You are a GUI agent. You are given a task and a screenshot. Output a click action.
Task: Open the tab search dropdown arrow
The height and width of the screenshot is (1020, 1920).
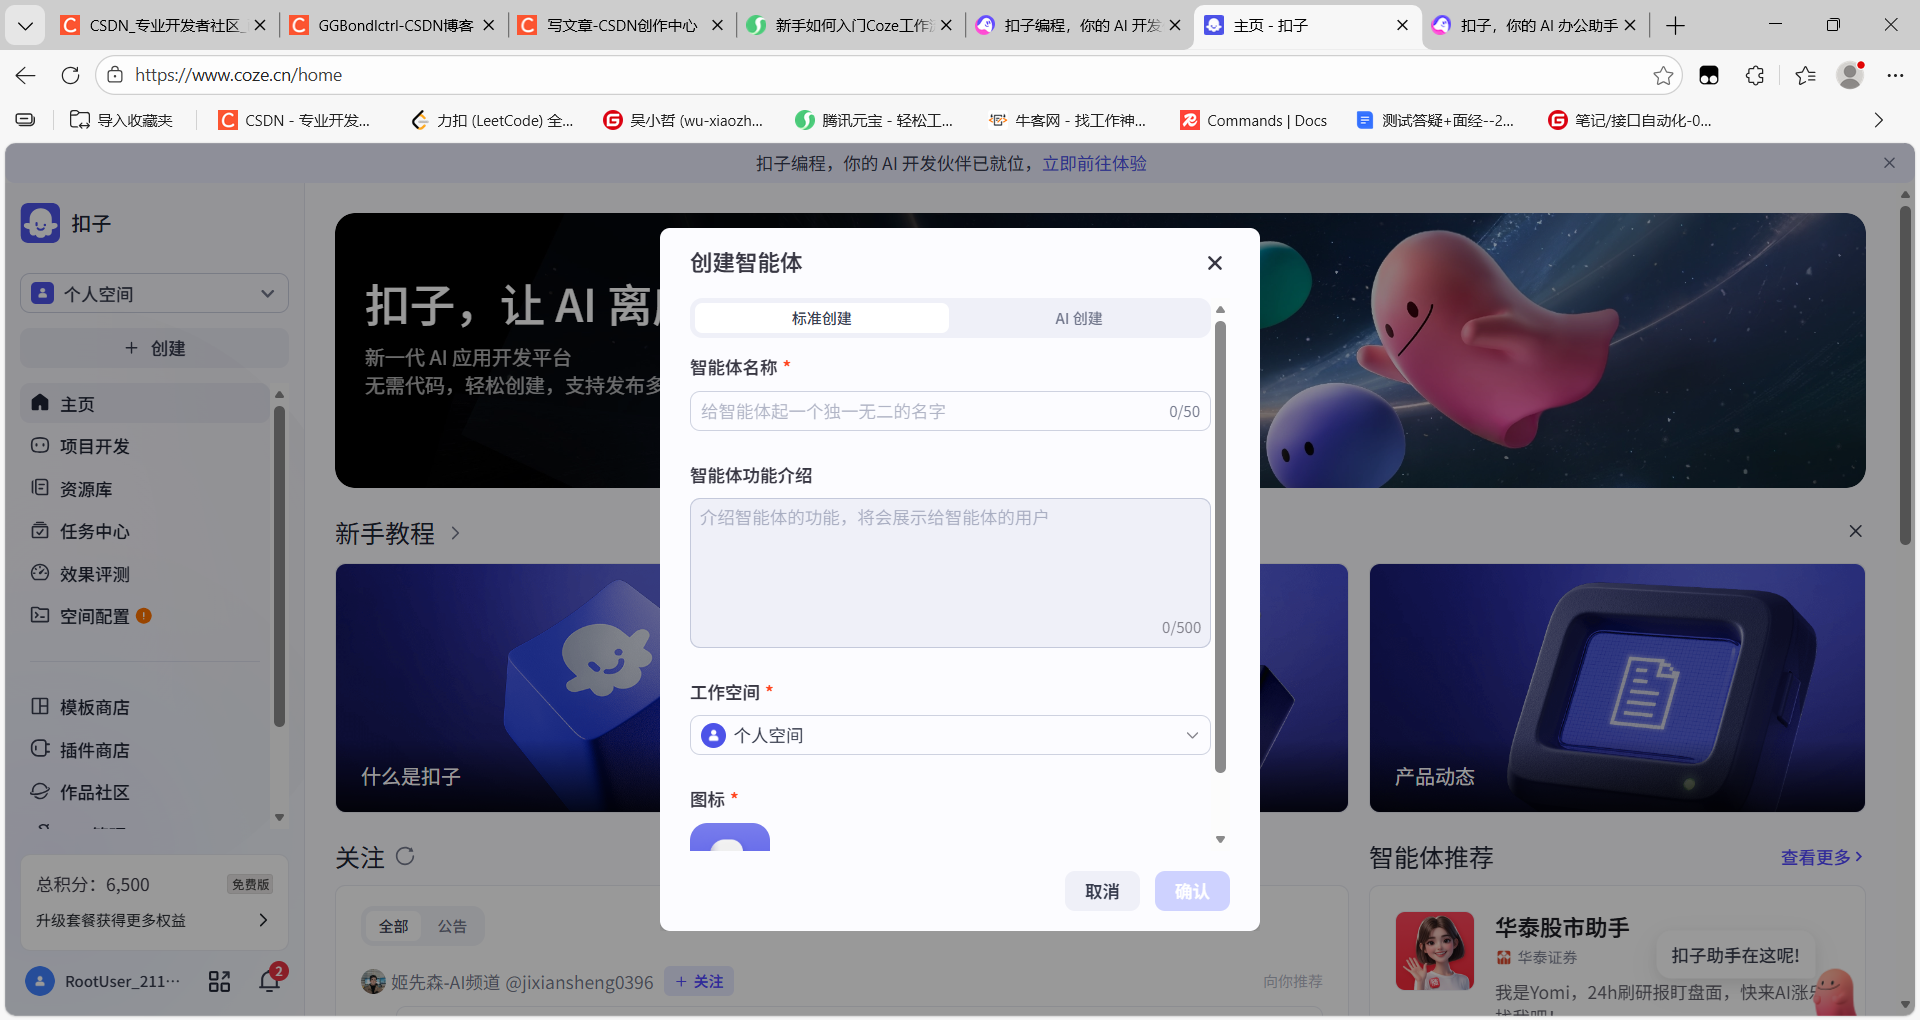click(25, 25)
